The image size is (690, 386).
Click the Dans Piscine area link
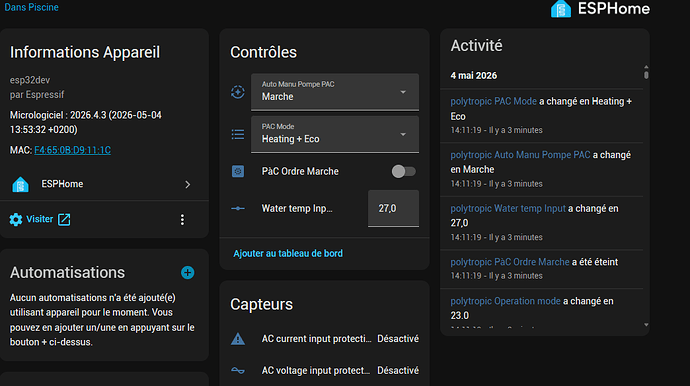point(31,7)
